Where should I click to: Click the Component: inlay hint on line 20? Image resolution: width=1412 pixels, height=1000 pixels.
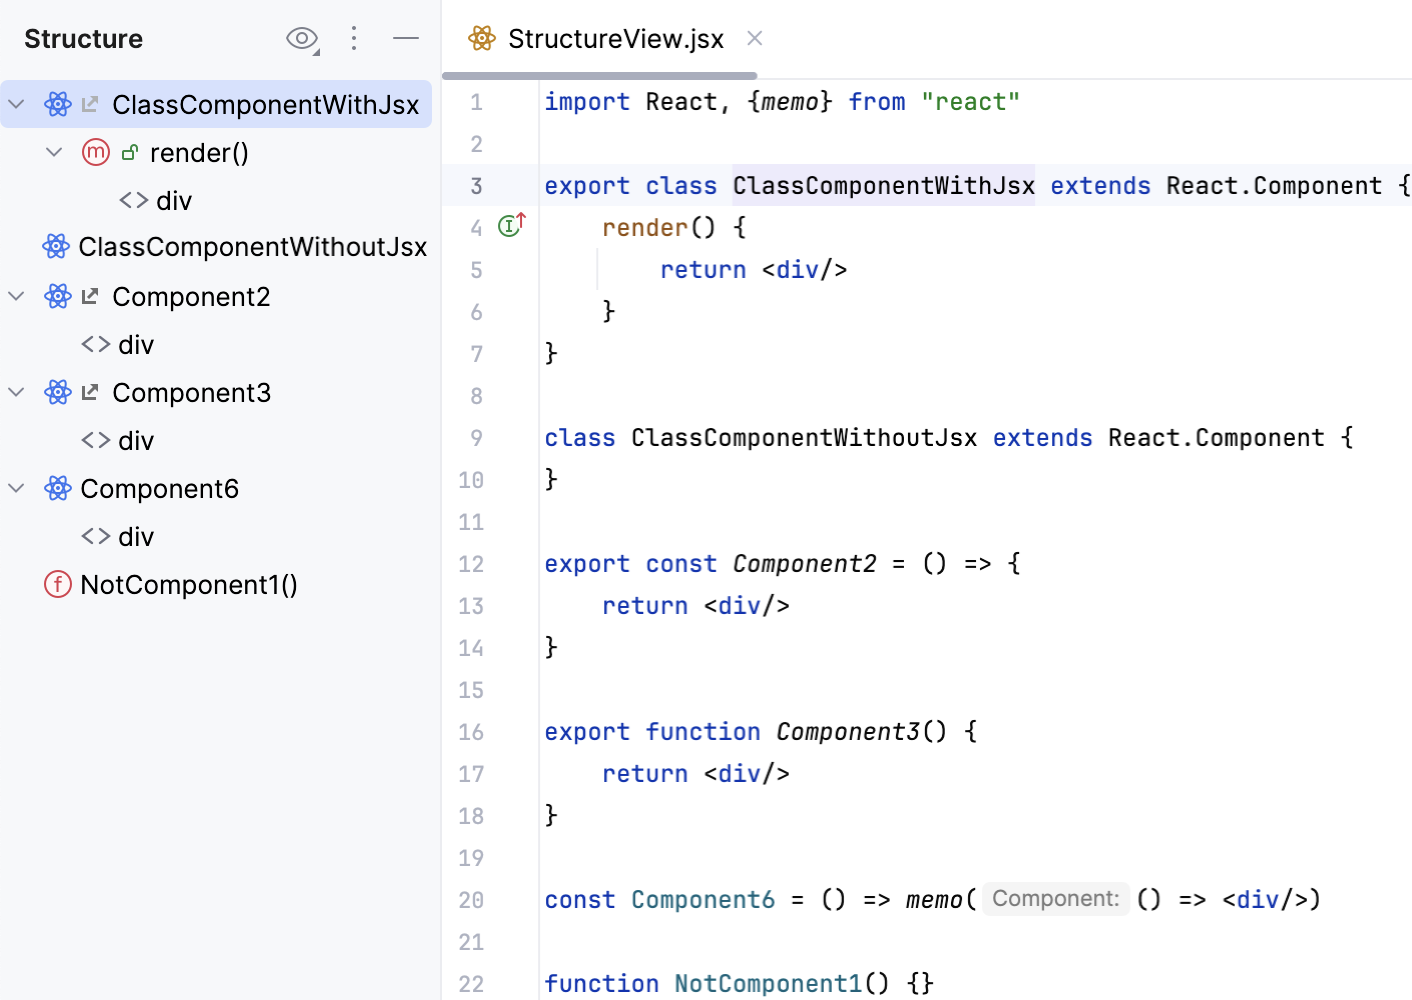click(1055, 899)
